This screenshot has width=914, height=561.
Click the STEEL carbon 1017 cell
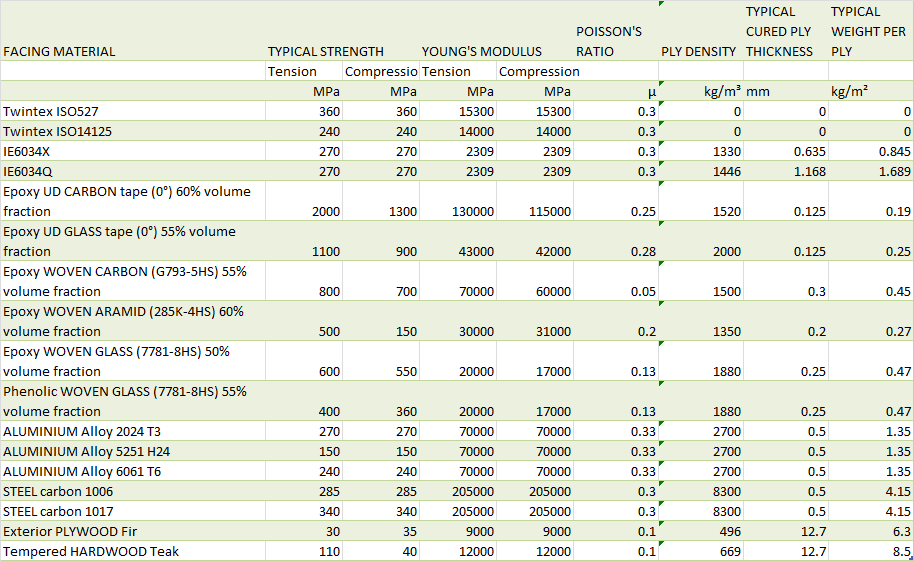[x=133, y=511]
